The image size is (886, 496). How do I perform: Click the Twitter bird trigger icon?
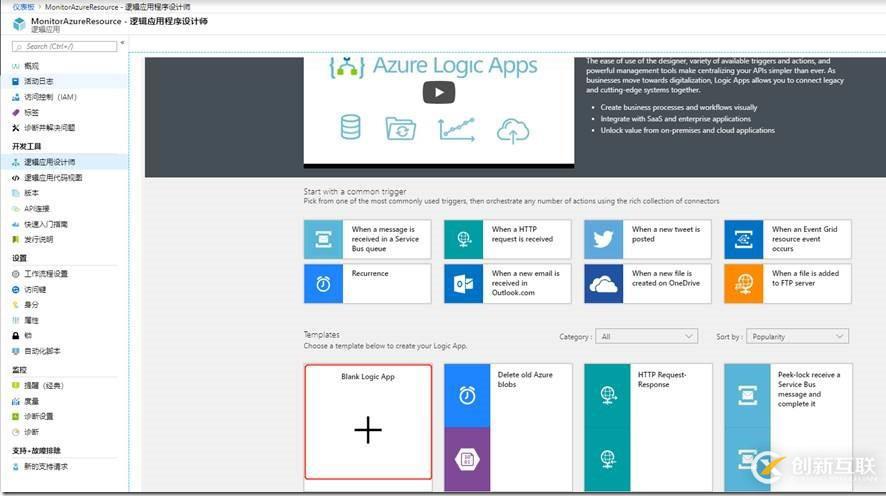tap(603, 240)
